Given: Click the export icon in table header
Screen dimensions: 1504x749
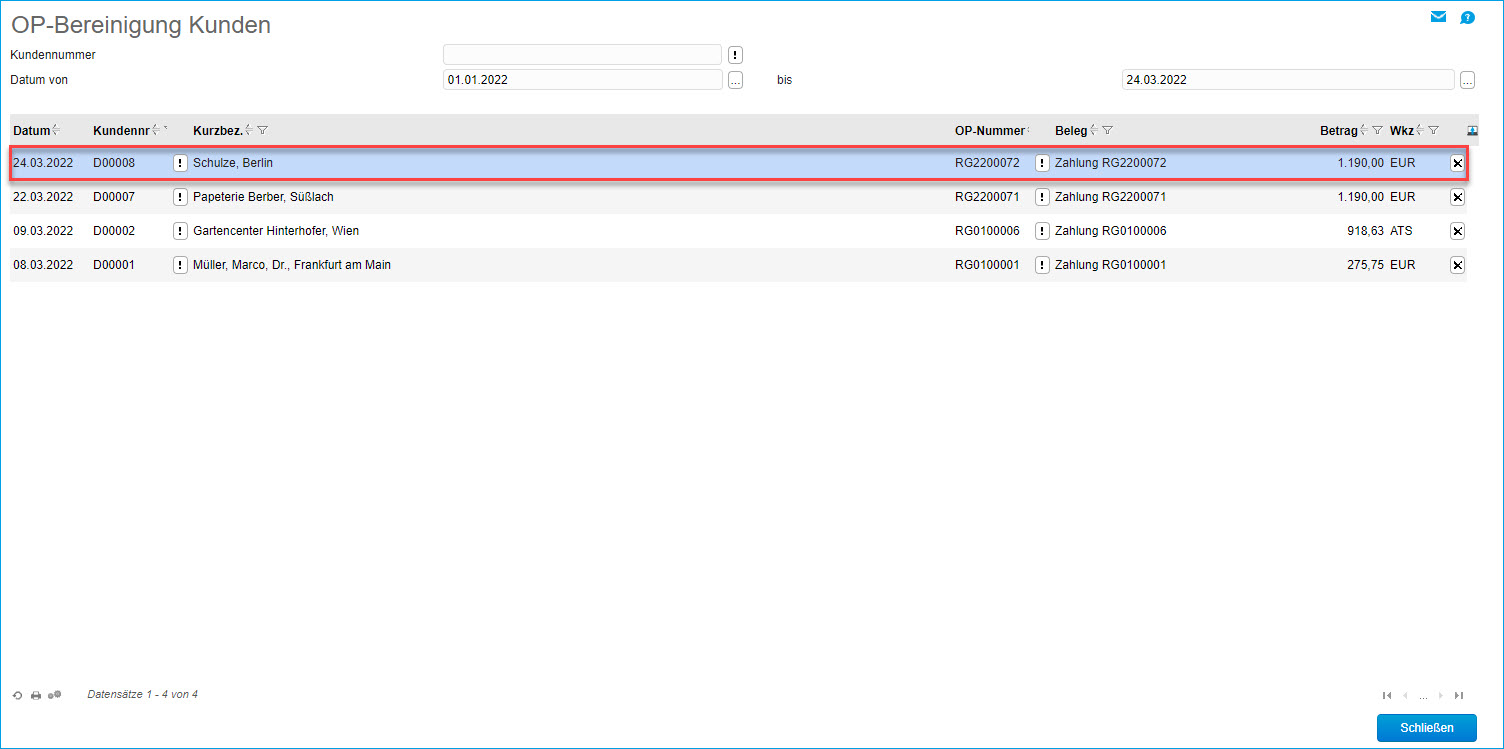Looking at the screenshot, I should 1473,130.
